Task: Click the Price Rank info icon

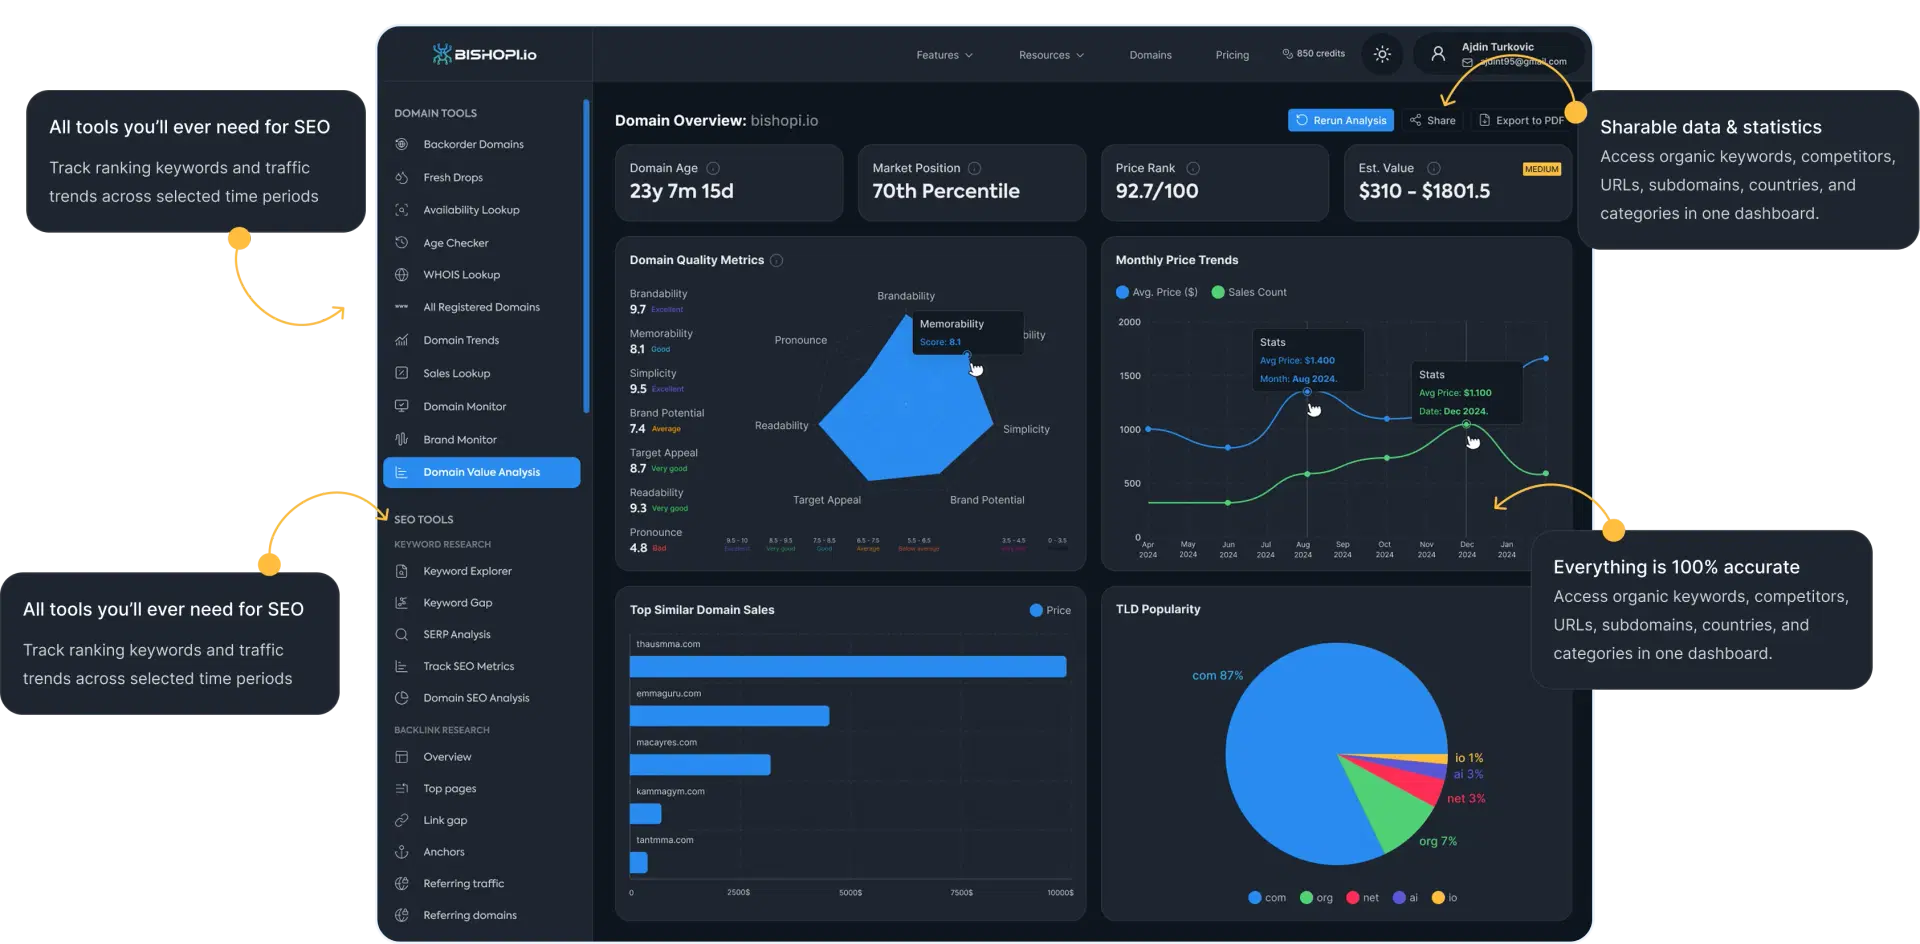Action: click(x=1193, y=168)
